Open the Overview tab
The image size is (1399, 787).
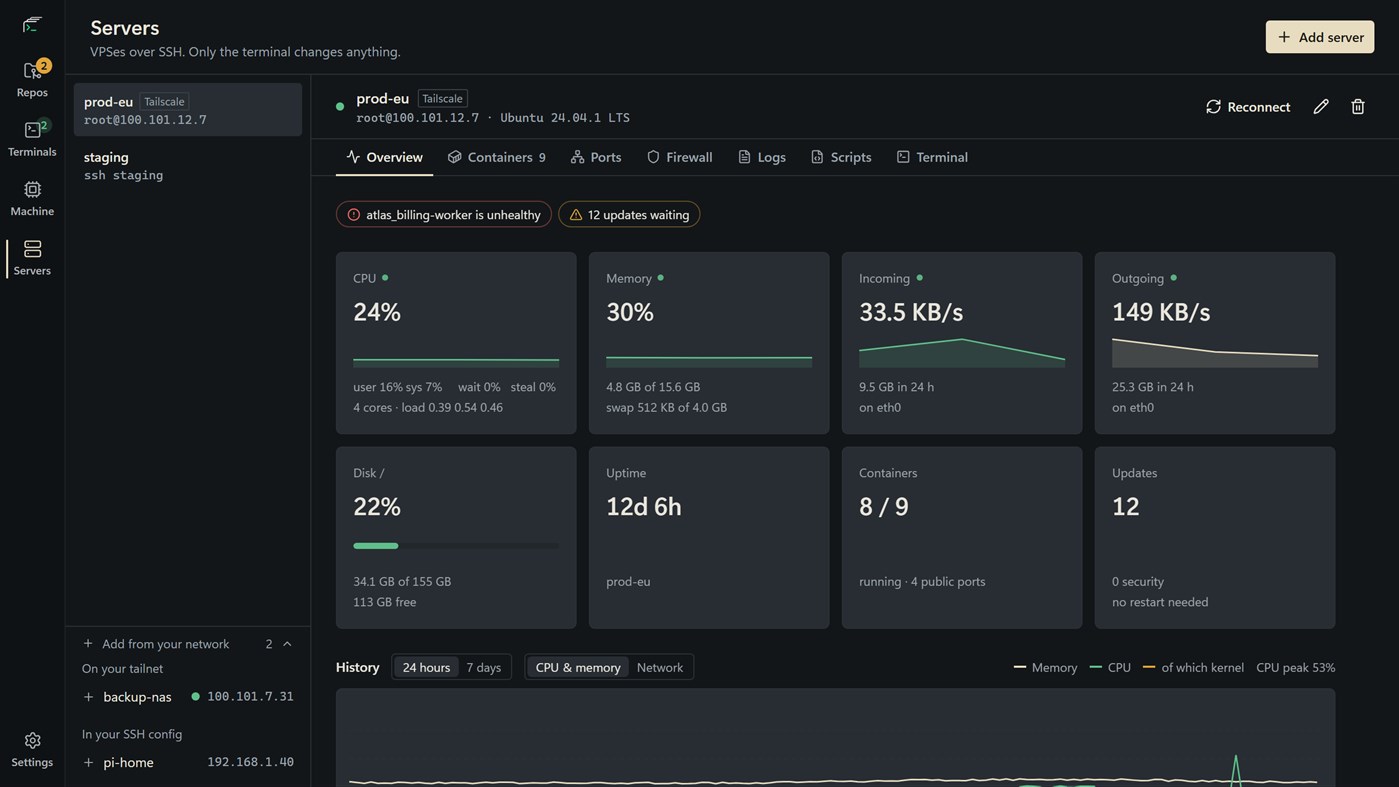[384, 157]
